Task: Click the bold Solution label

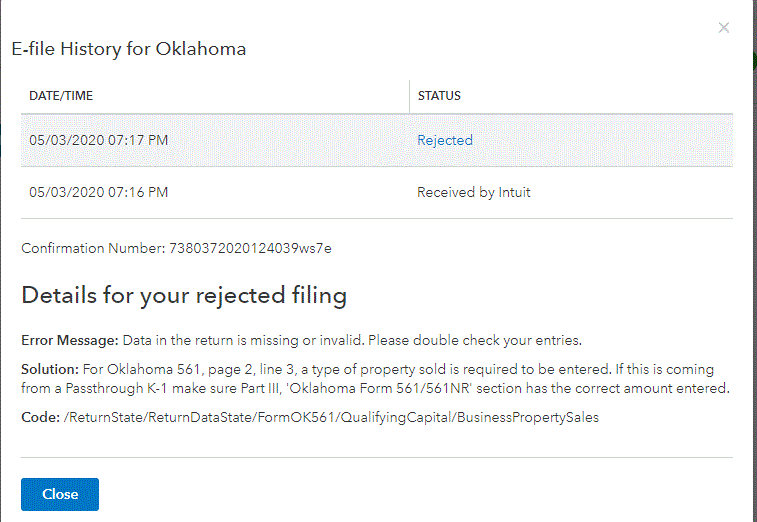Action: tap(49, 370)
